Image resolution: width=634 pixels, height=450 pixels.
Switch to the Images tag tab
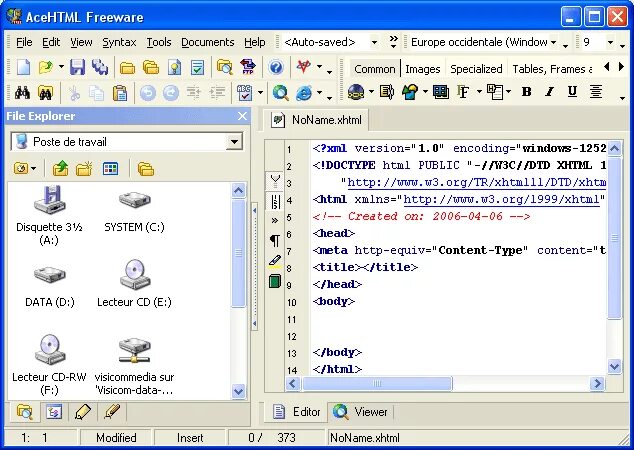[x=423, y=69]
